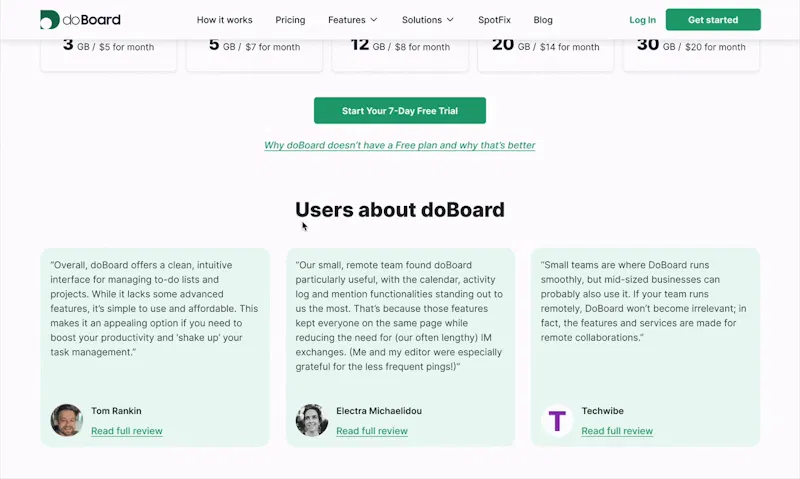
Task: Go to the Pricing menu item
Action: (x=290, y=20)
